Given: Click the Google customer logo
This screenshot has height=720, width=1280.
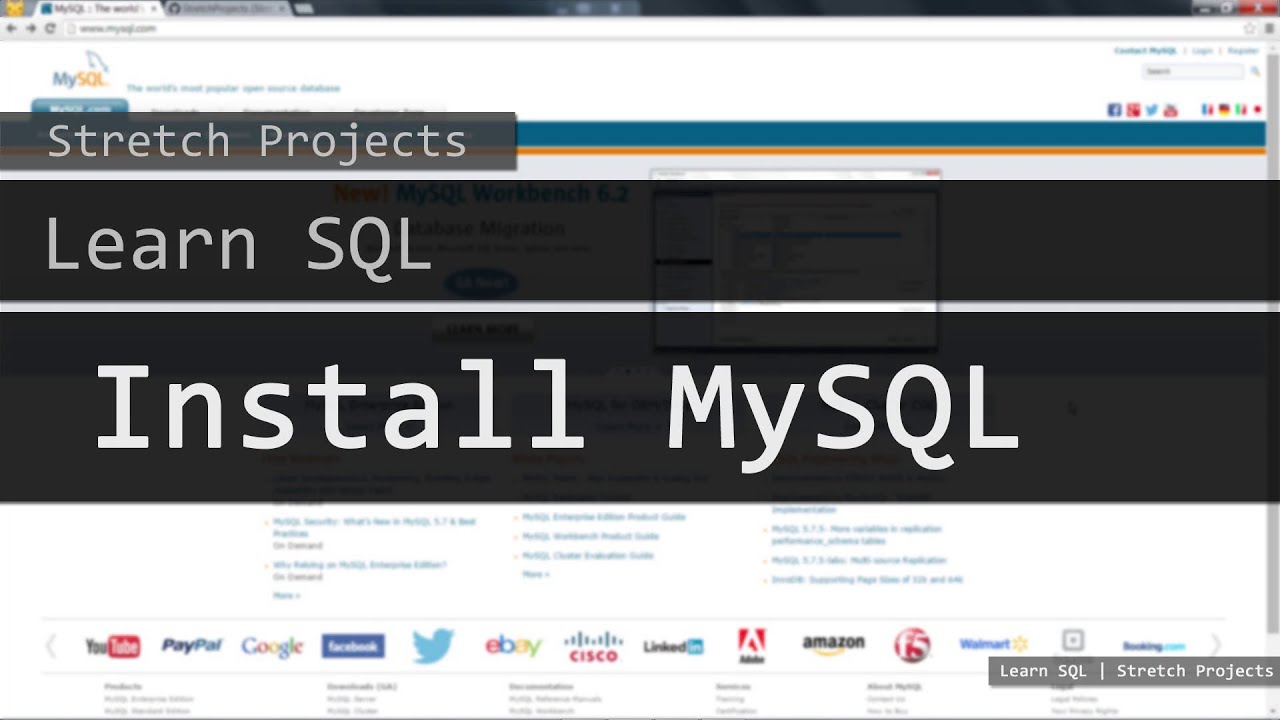Looking at the screenshot, I should tap(272, 647).
